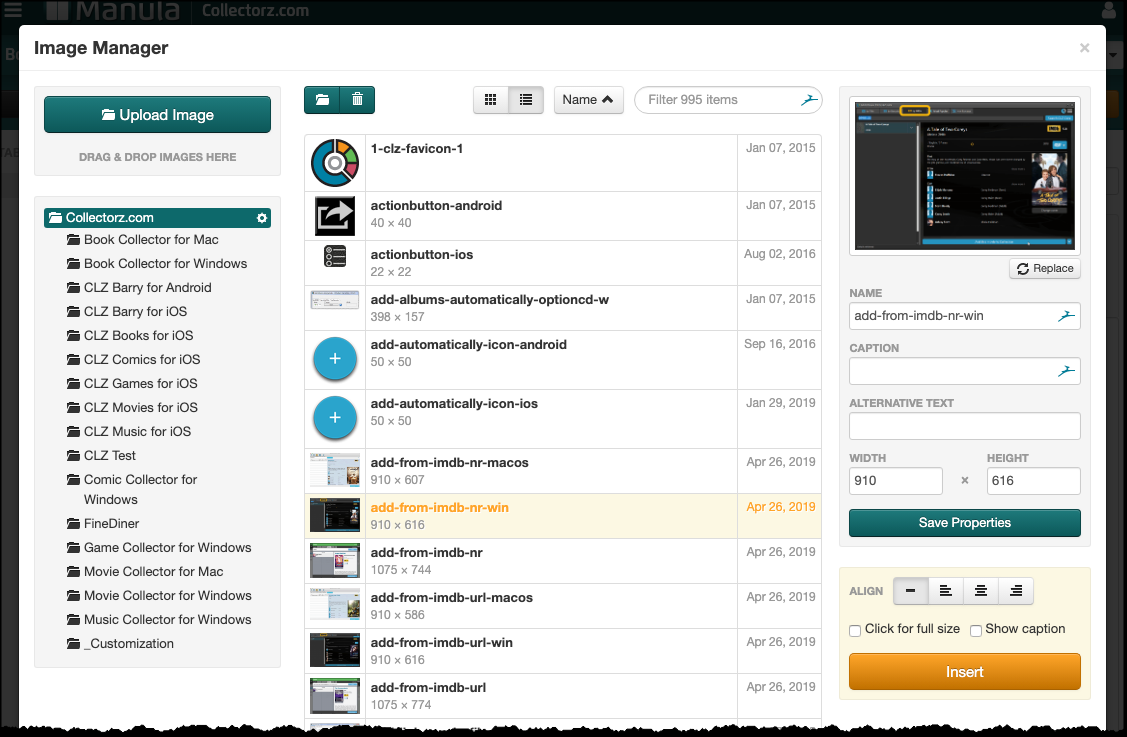Open the hamburger menu in Manula header
The width and height of the screenshot is (1127, 737).
(13, 9)
